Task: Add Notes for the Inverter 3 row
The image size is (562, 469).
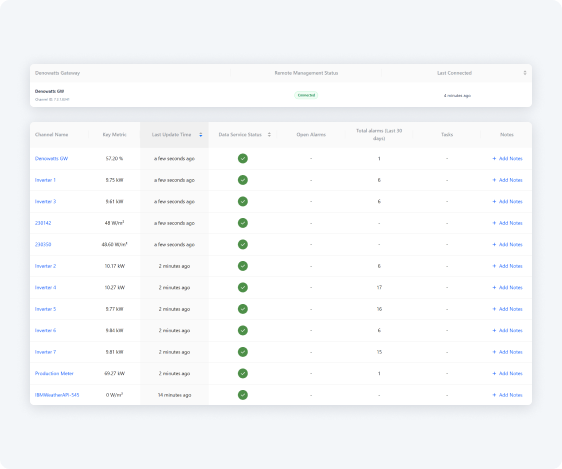Action: point(507,201)
